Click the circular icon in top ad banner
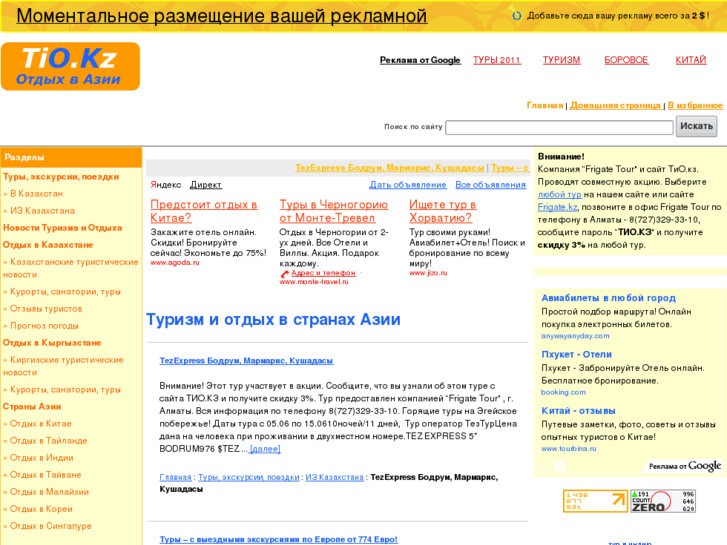This screenshot has height=545, width=727. click(517, 16)
